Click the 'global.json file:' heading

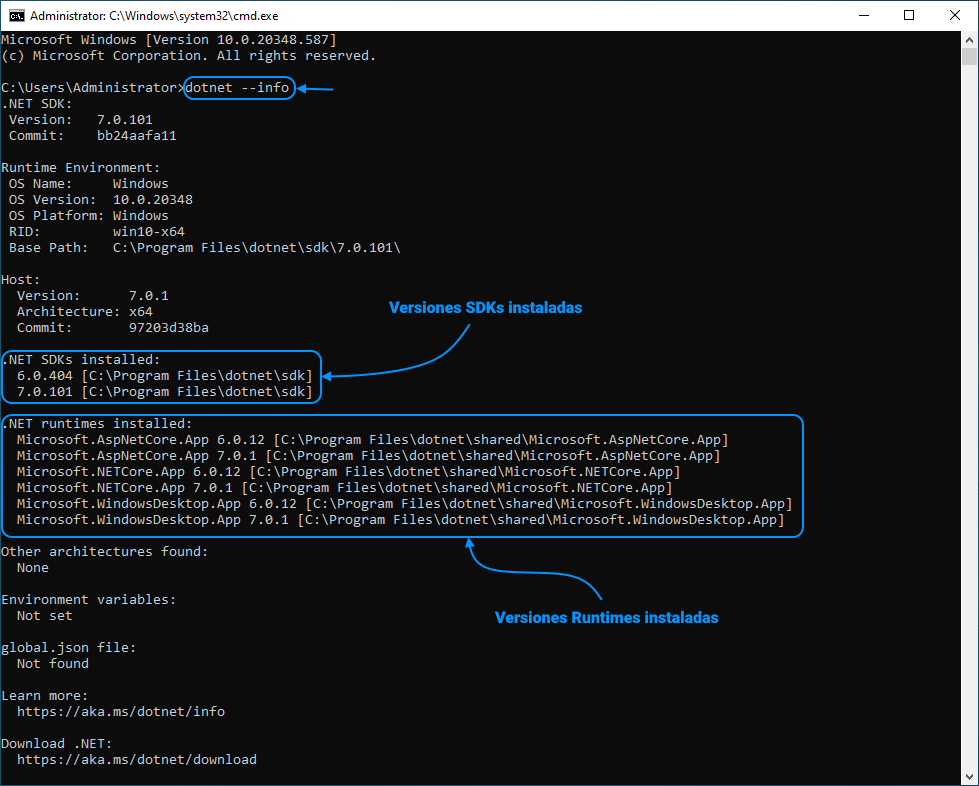(x=69, y=647)
